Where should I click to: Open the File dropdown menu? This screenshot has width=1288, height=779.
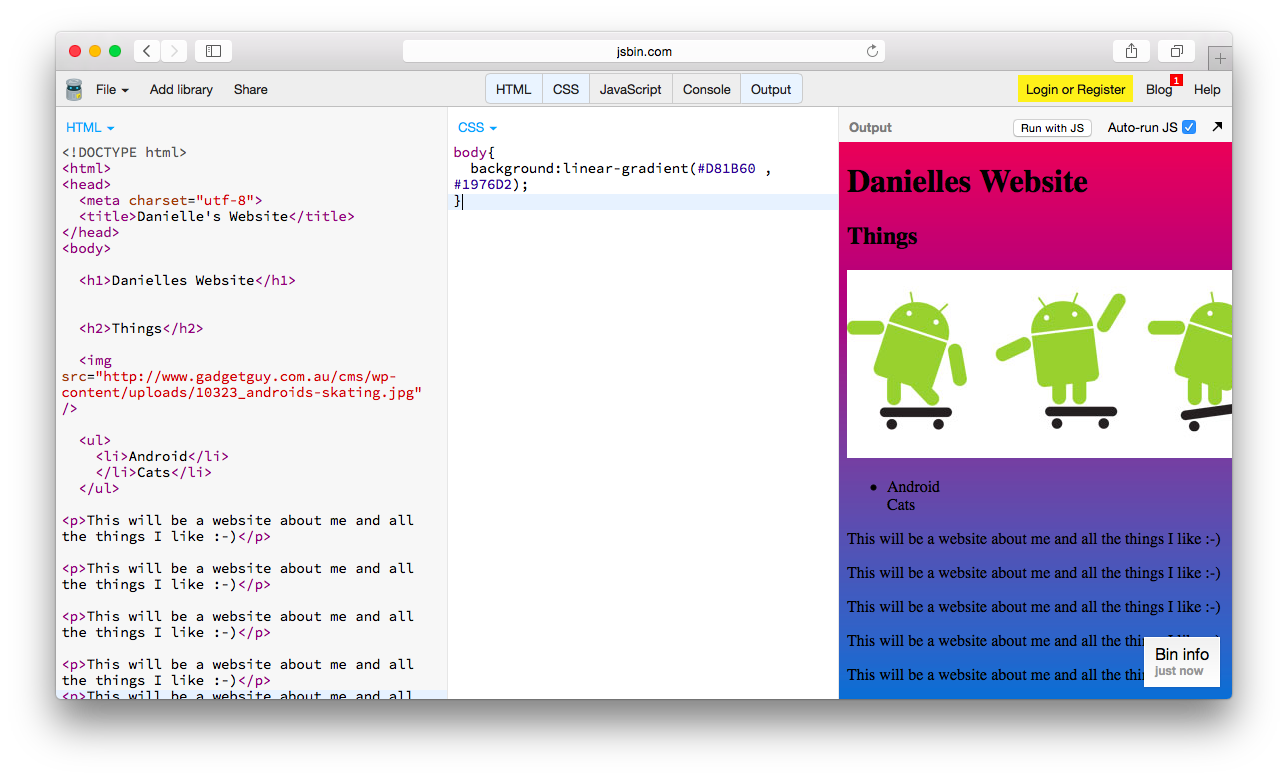pyautogui.click(x=112, y=89)
